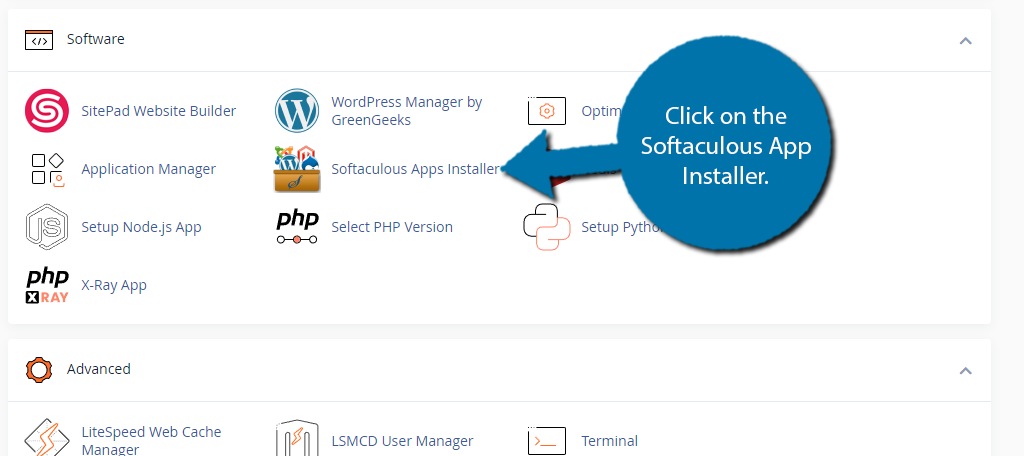
Task: Click the PHP version selector icon
Action: pos(297,227)
